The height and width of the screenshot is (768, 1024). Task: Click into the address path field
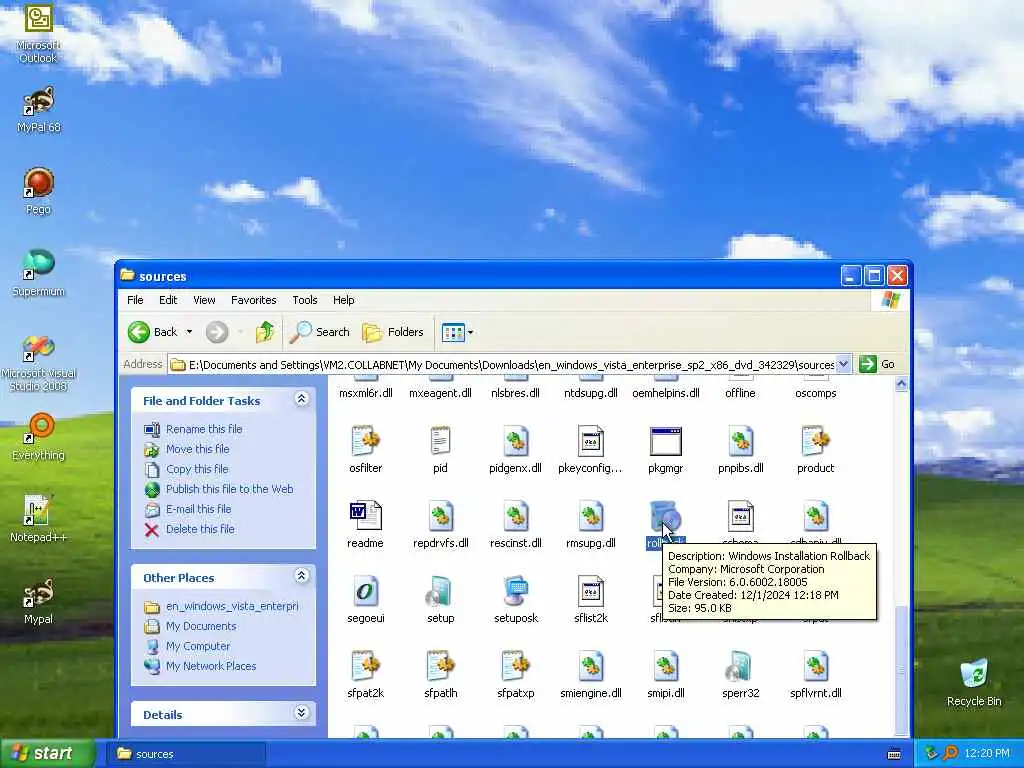coord(509,364)
